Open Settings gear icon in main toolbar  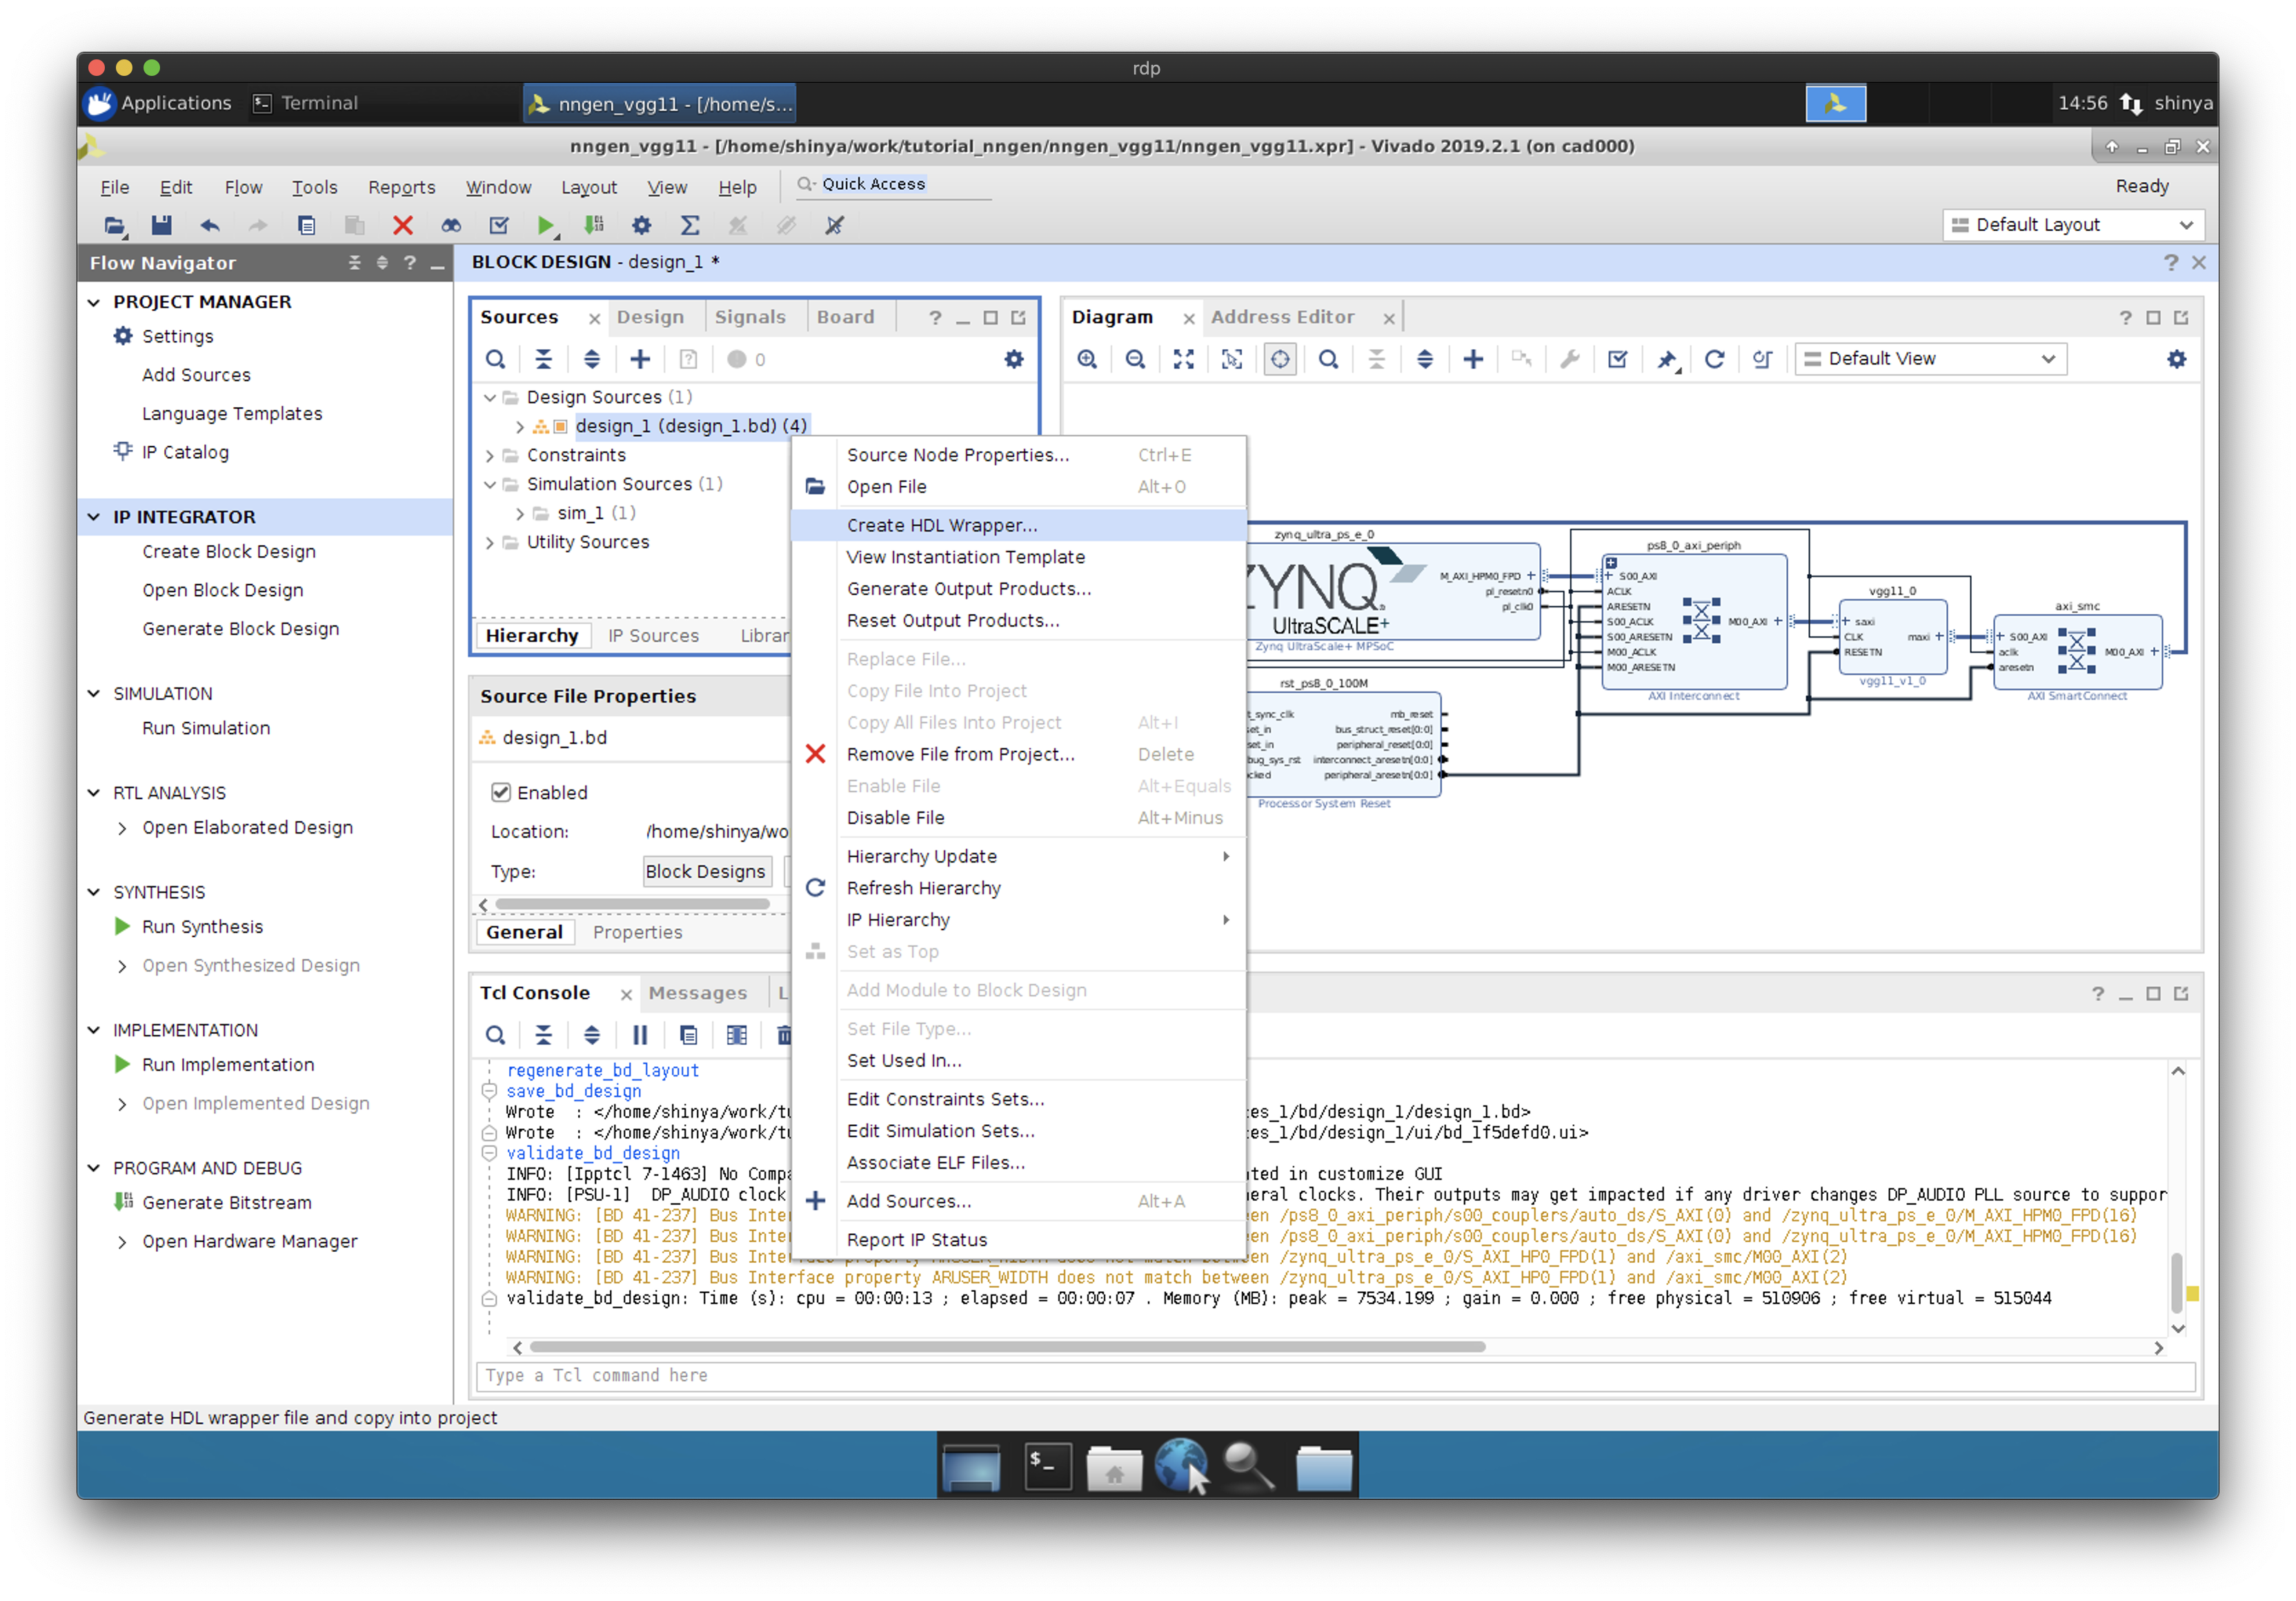tap(641, 225)
